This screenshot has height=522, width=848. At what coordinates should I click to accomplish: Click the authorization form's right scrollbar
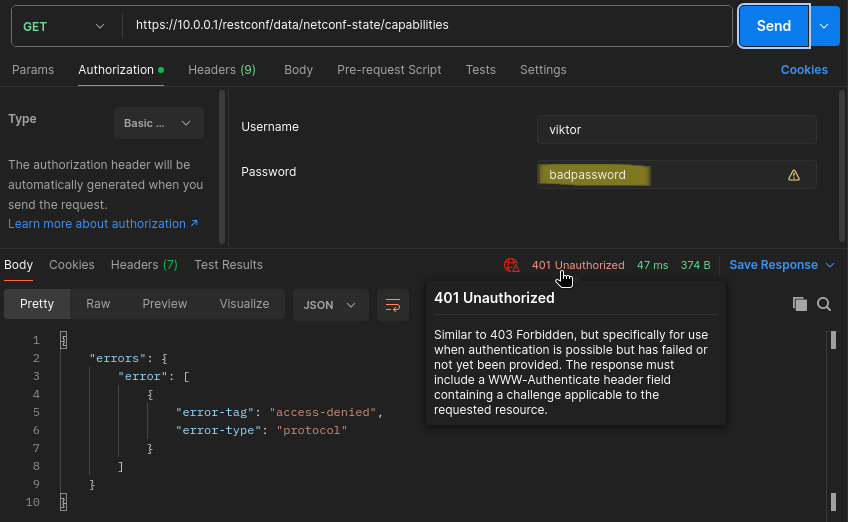(x=842, y=166)
